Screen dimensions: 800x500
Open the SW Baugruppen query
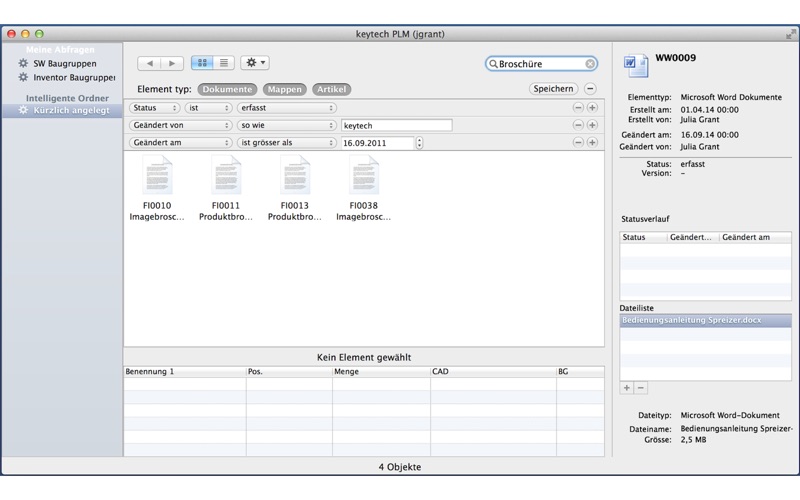click(x=65, y=64)
